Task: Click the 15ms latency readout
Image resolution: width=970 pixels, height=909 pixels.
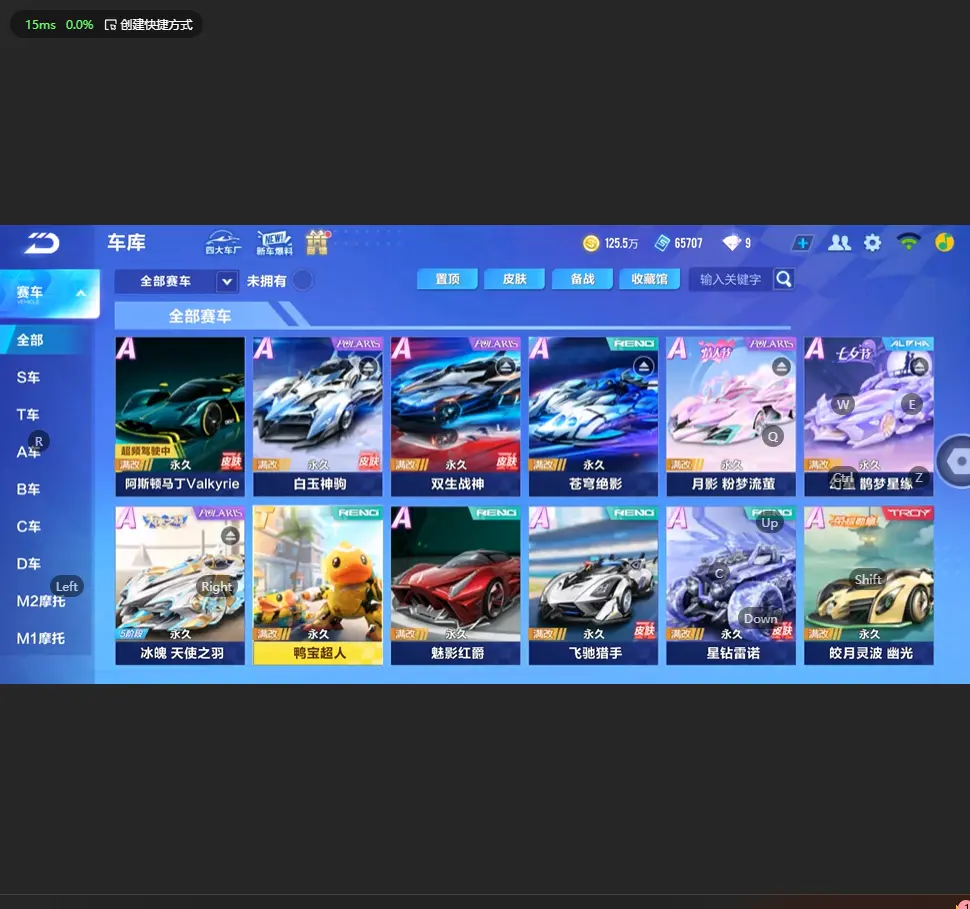Action: click(40, 25)
